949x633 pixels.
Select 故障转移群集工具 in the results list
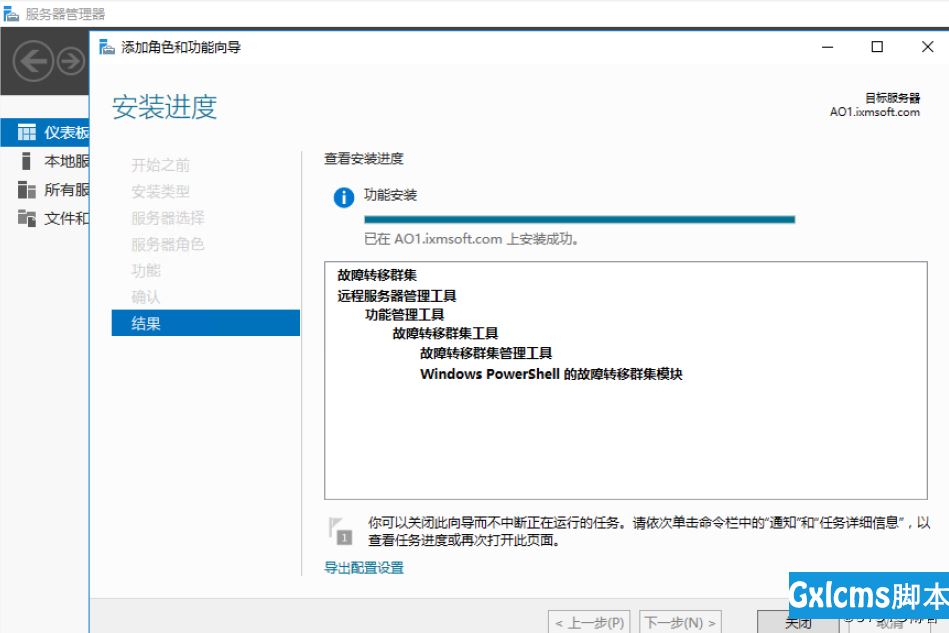pyautogui.click(x=445, y=333)
